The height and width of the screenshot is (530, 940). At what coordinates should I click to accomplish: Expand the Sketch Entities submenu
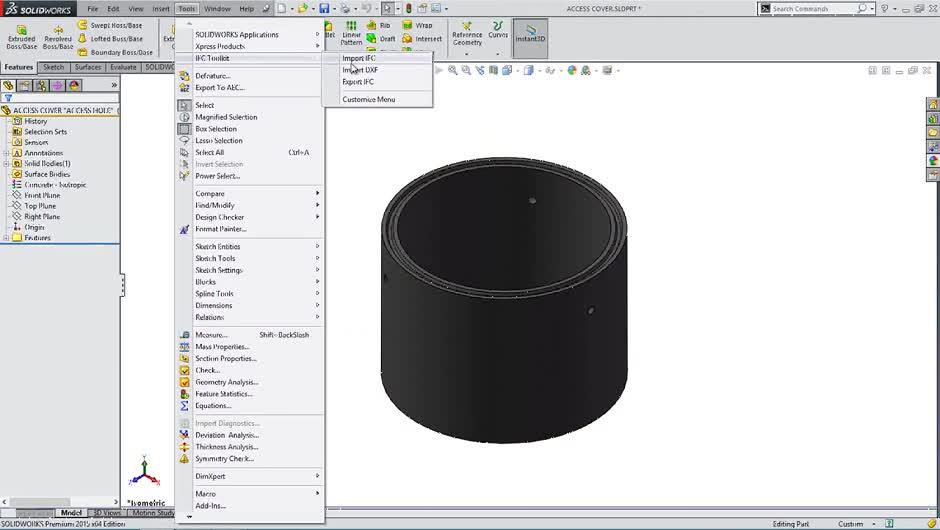(x=218, y=247)
